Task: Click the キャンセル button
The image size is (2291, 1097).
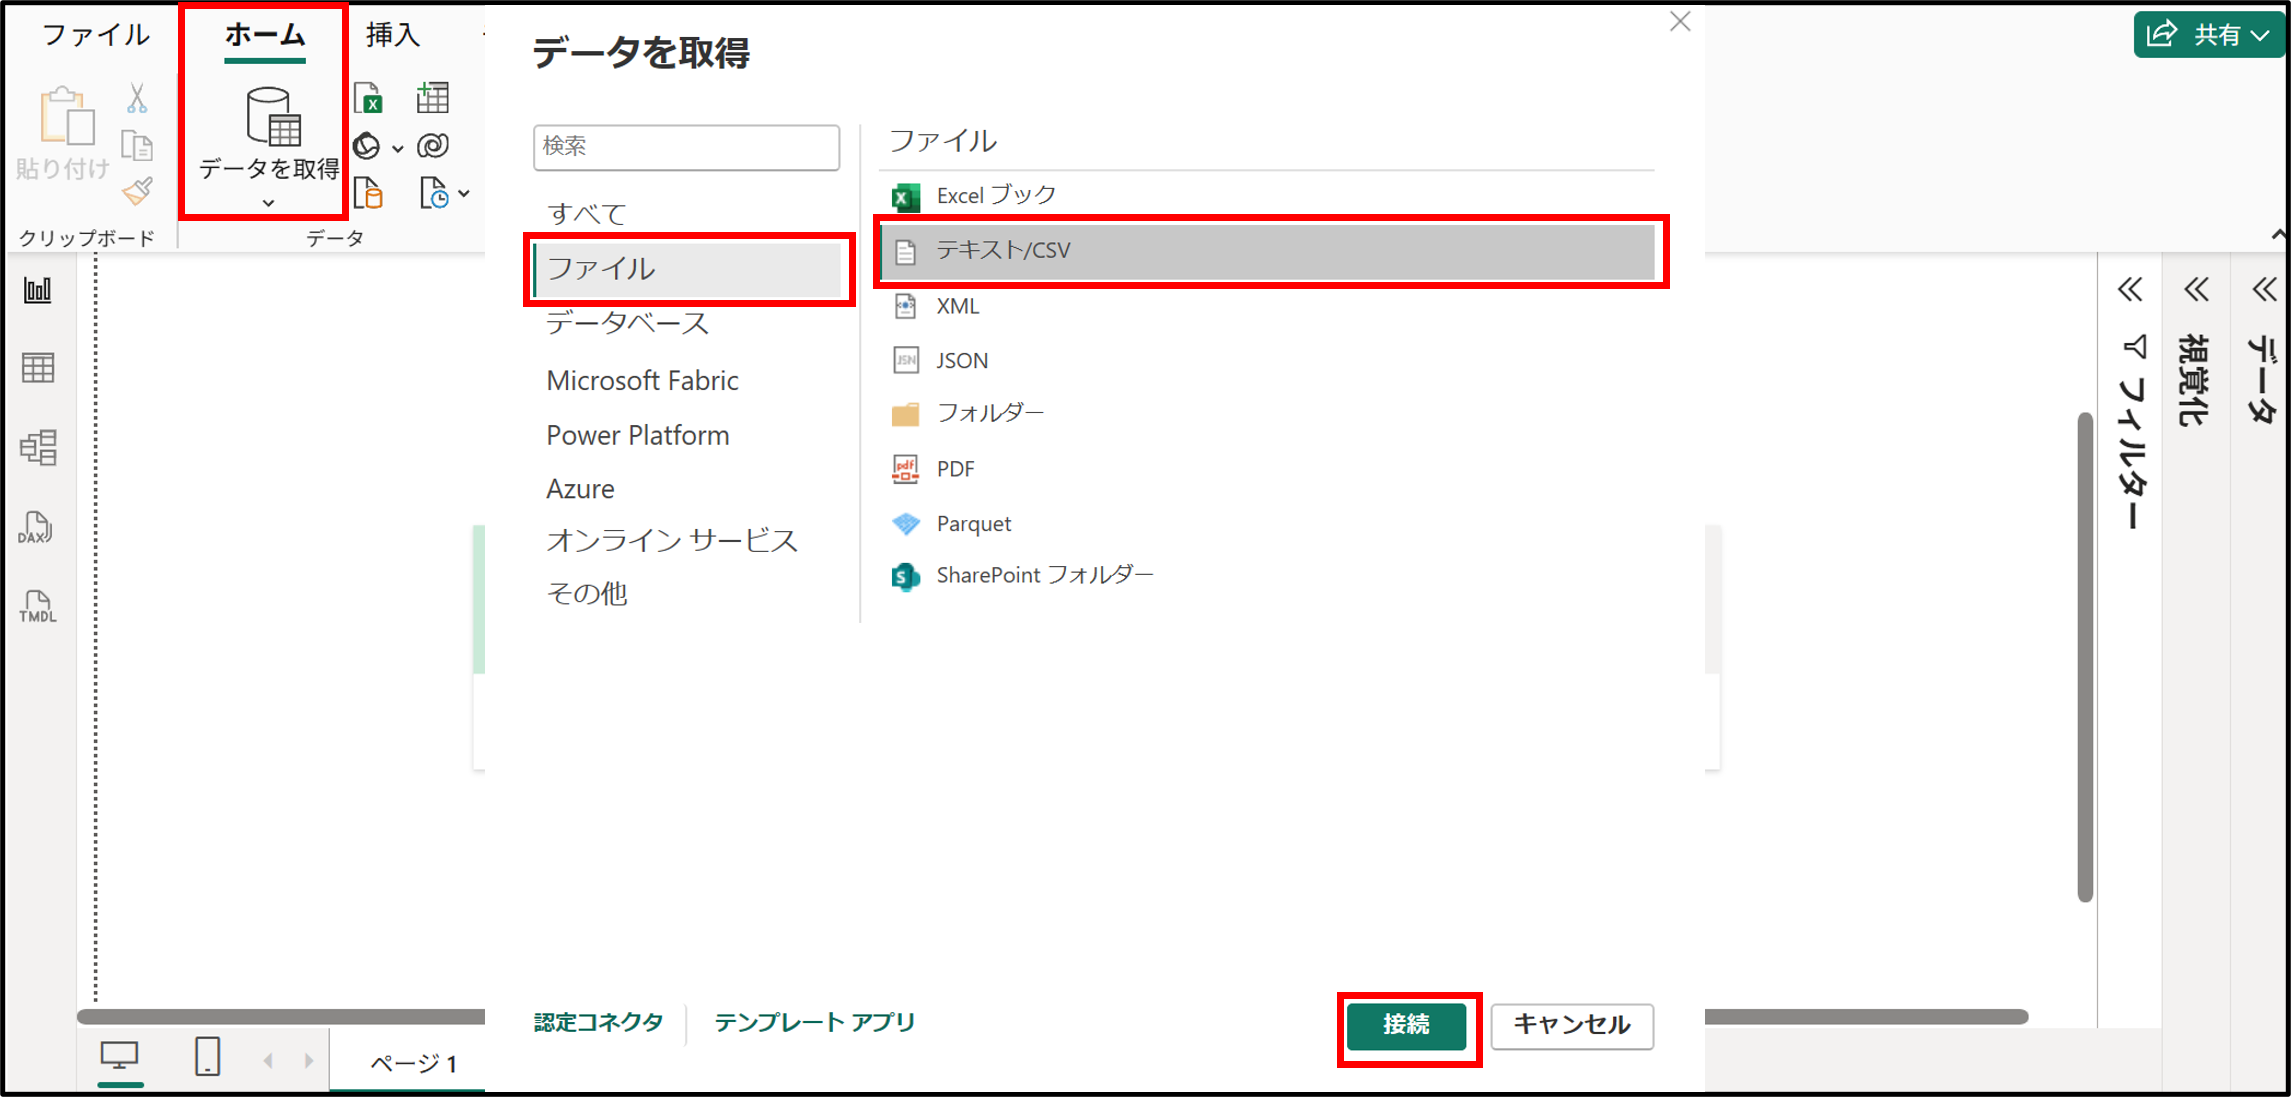Action: click(1571, 1025)
